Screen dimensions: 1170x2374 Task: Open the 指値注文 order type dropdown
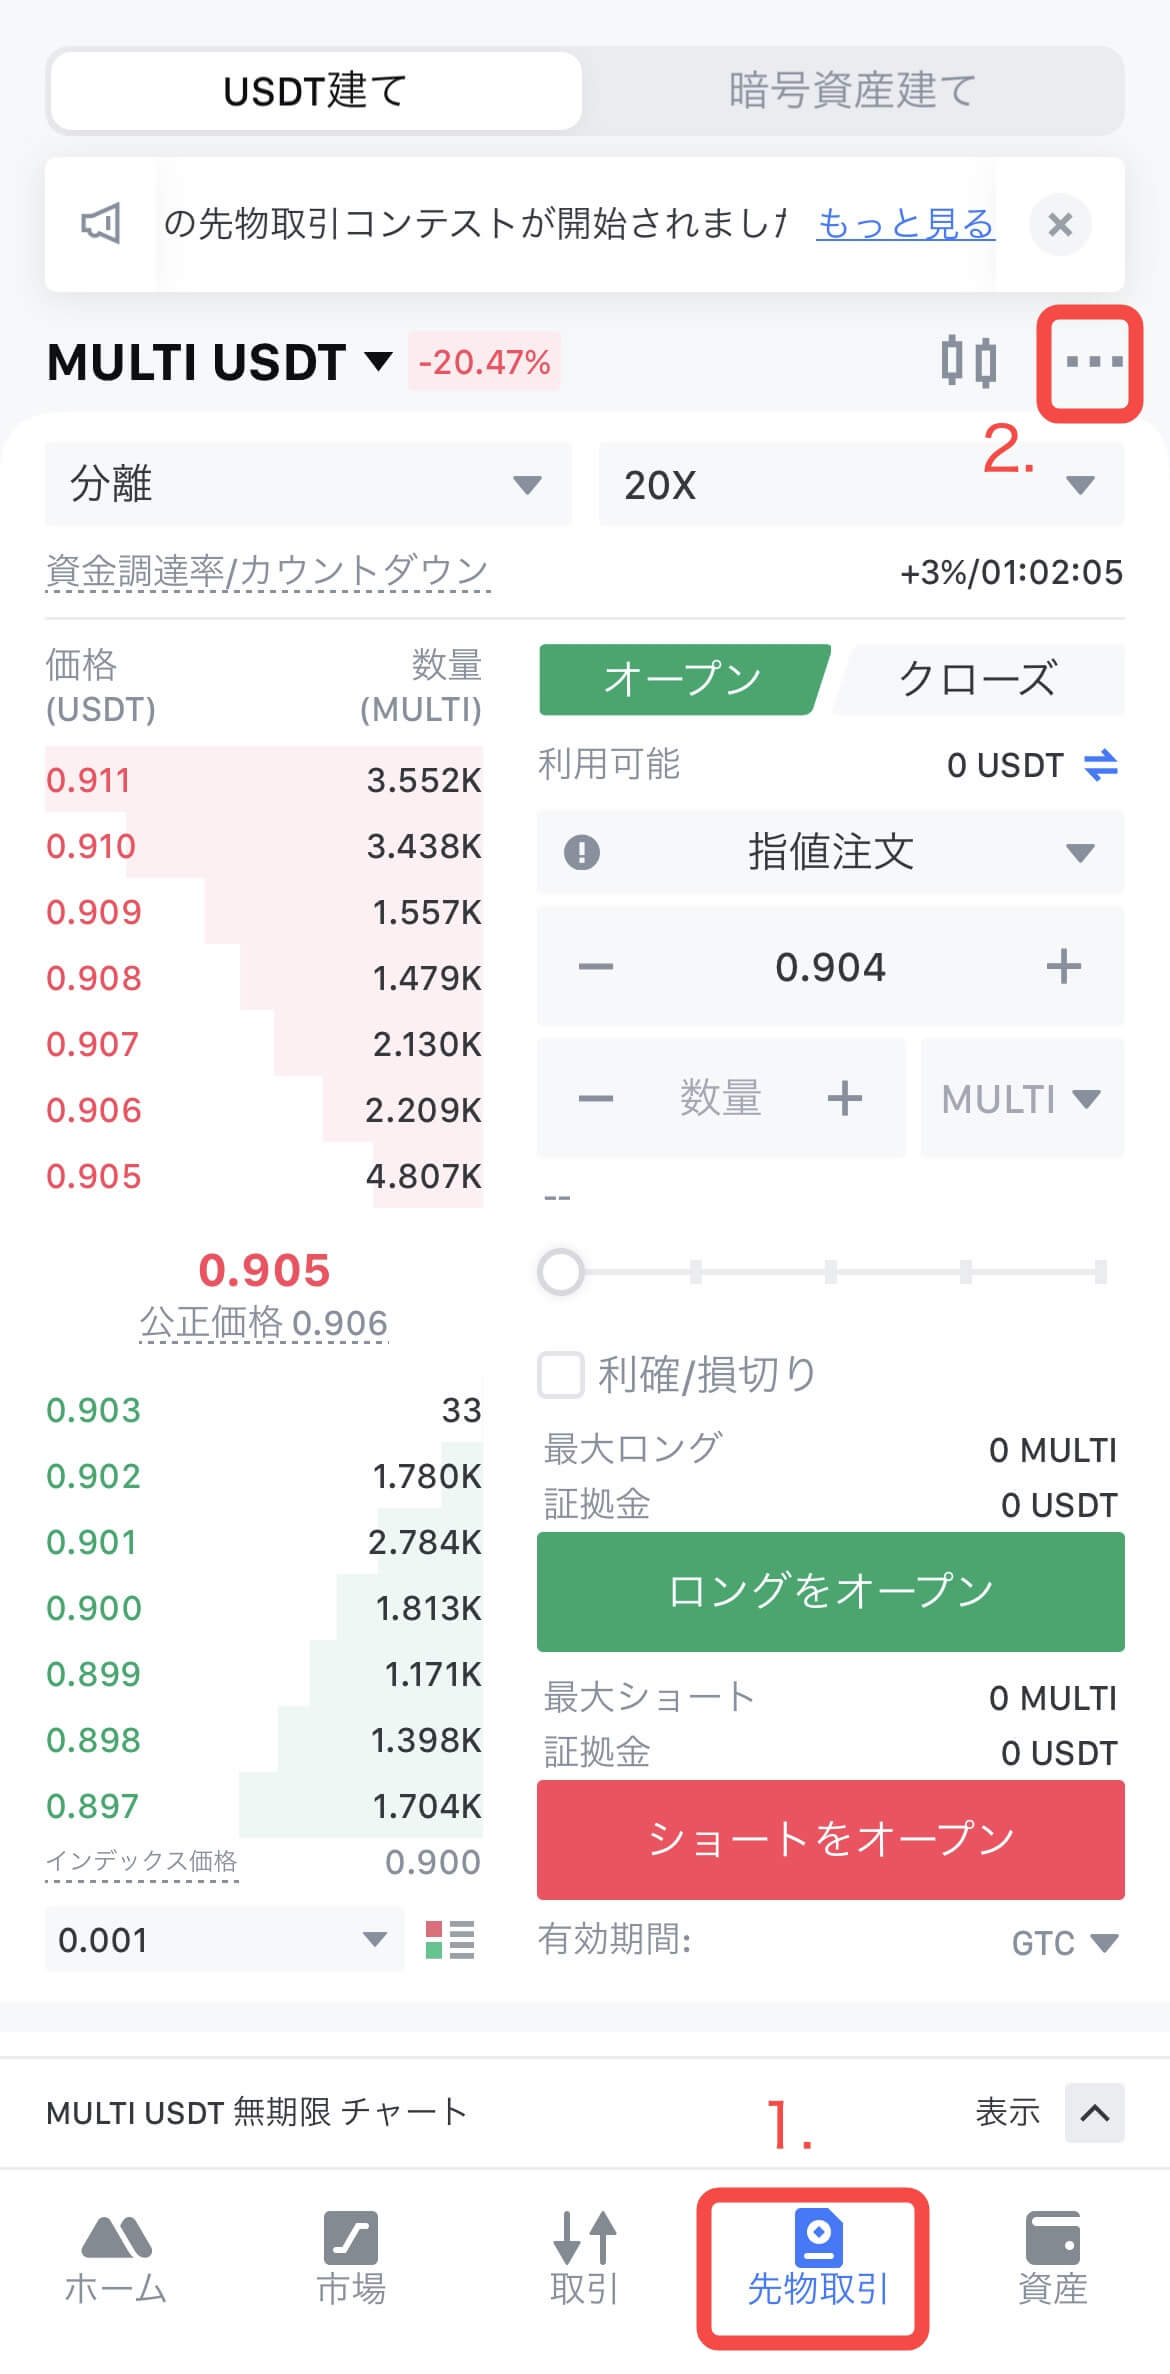click(x=830, y=852)
